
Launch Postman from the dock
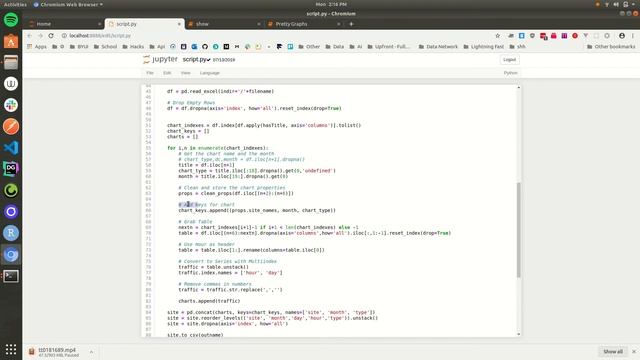click(x=11, y=127)
